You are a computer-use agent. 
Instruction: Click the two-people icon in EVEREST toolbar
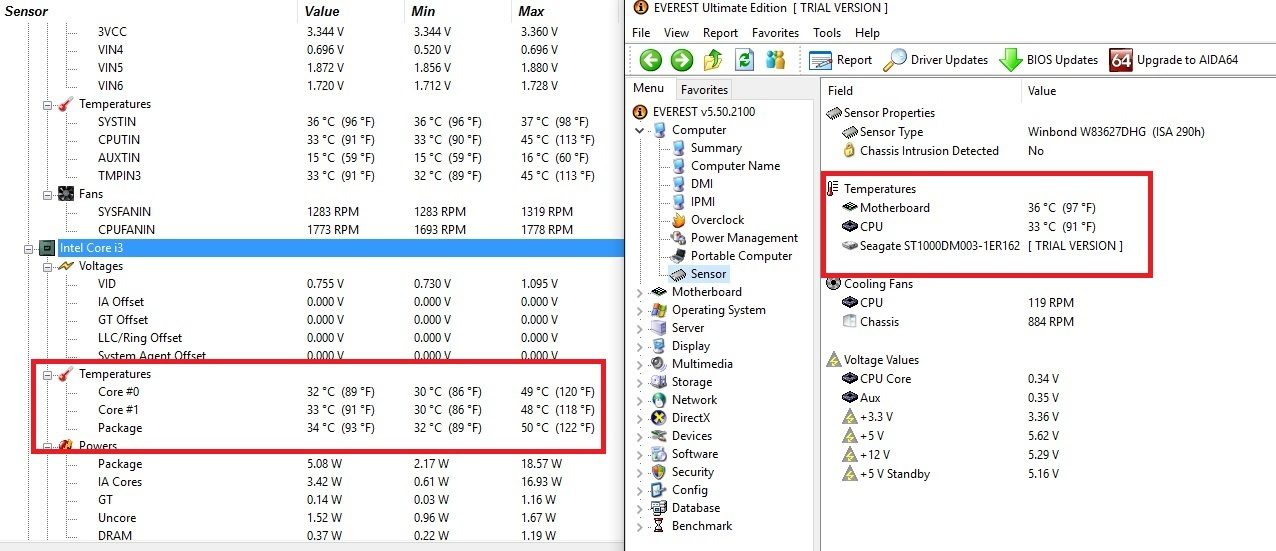point(775,60)
